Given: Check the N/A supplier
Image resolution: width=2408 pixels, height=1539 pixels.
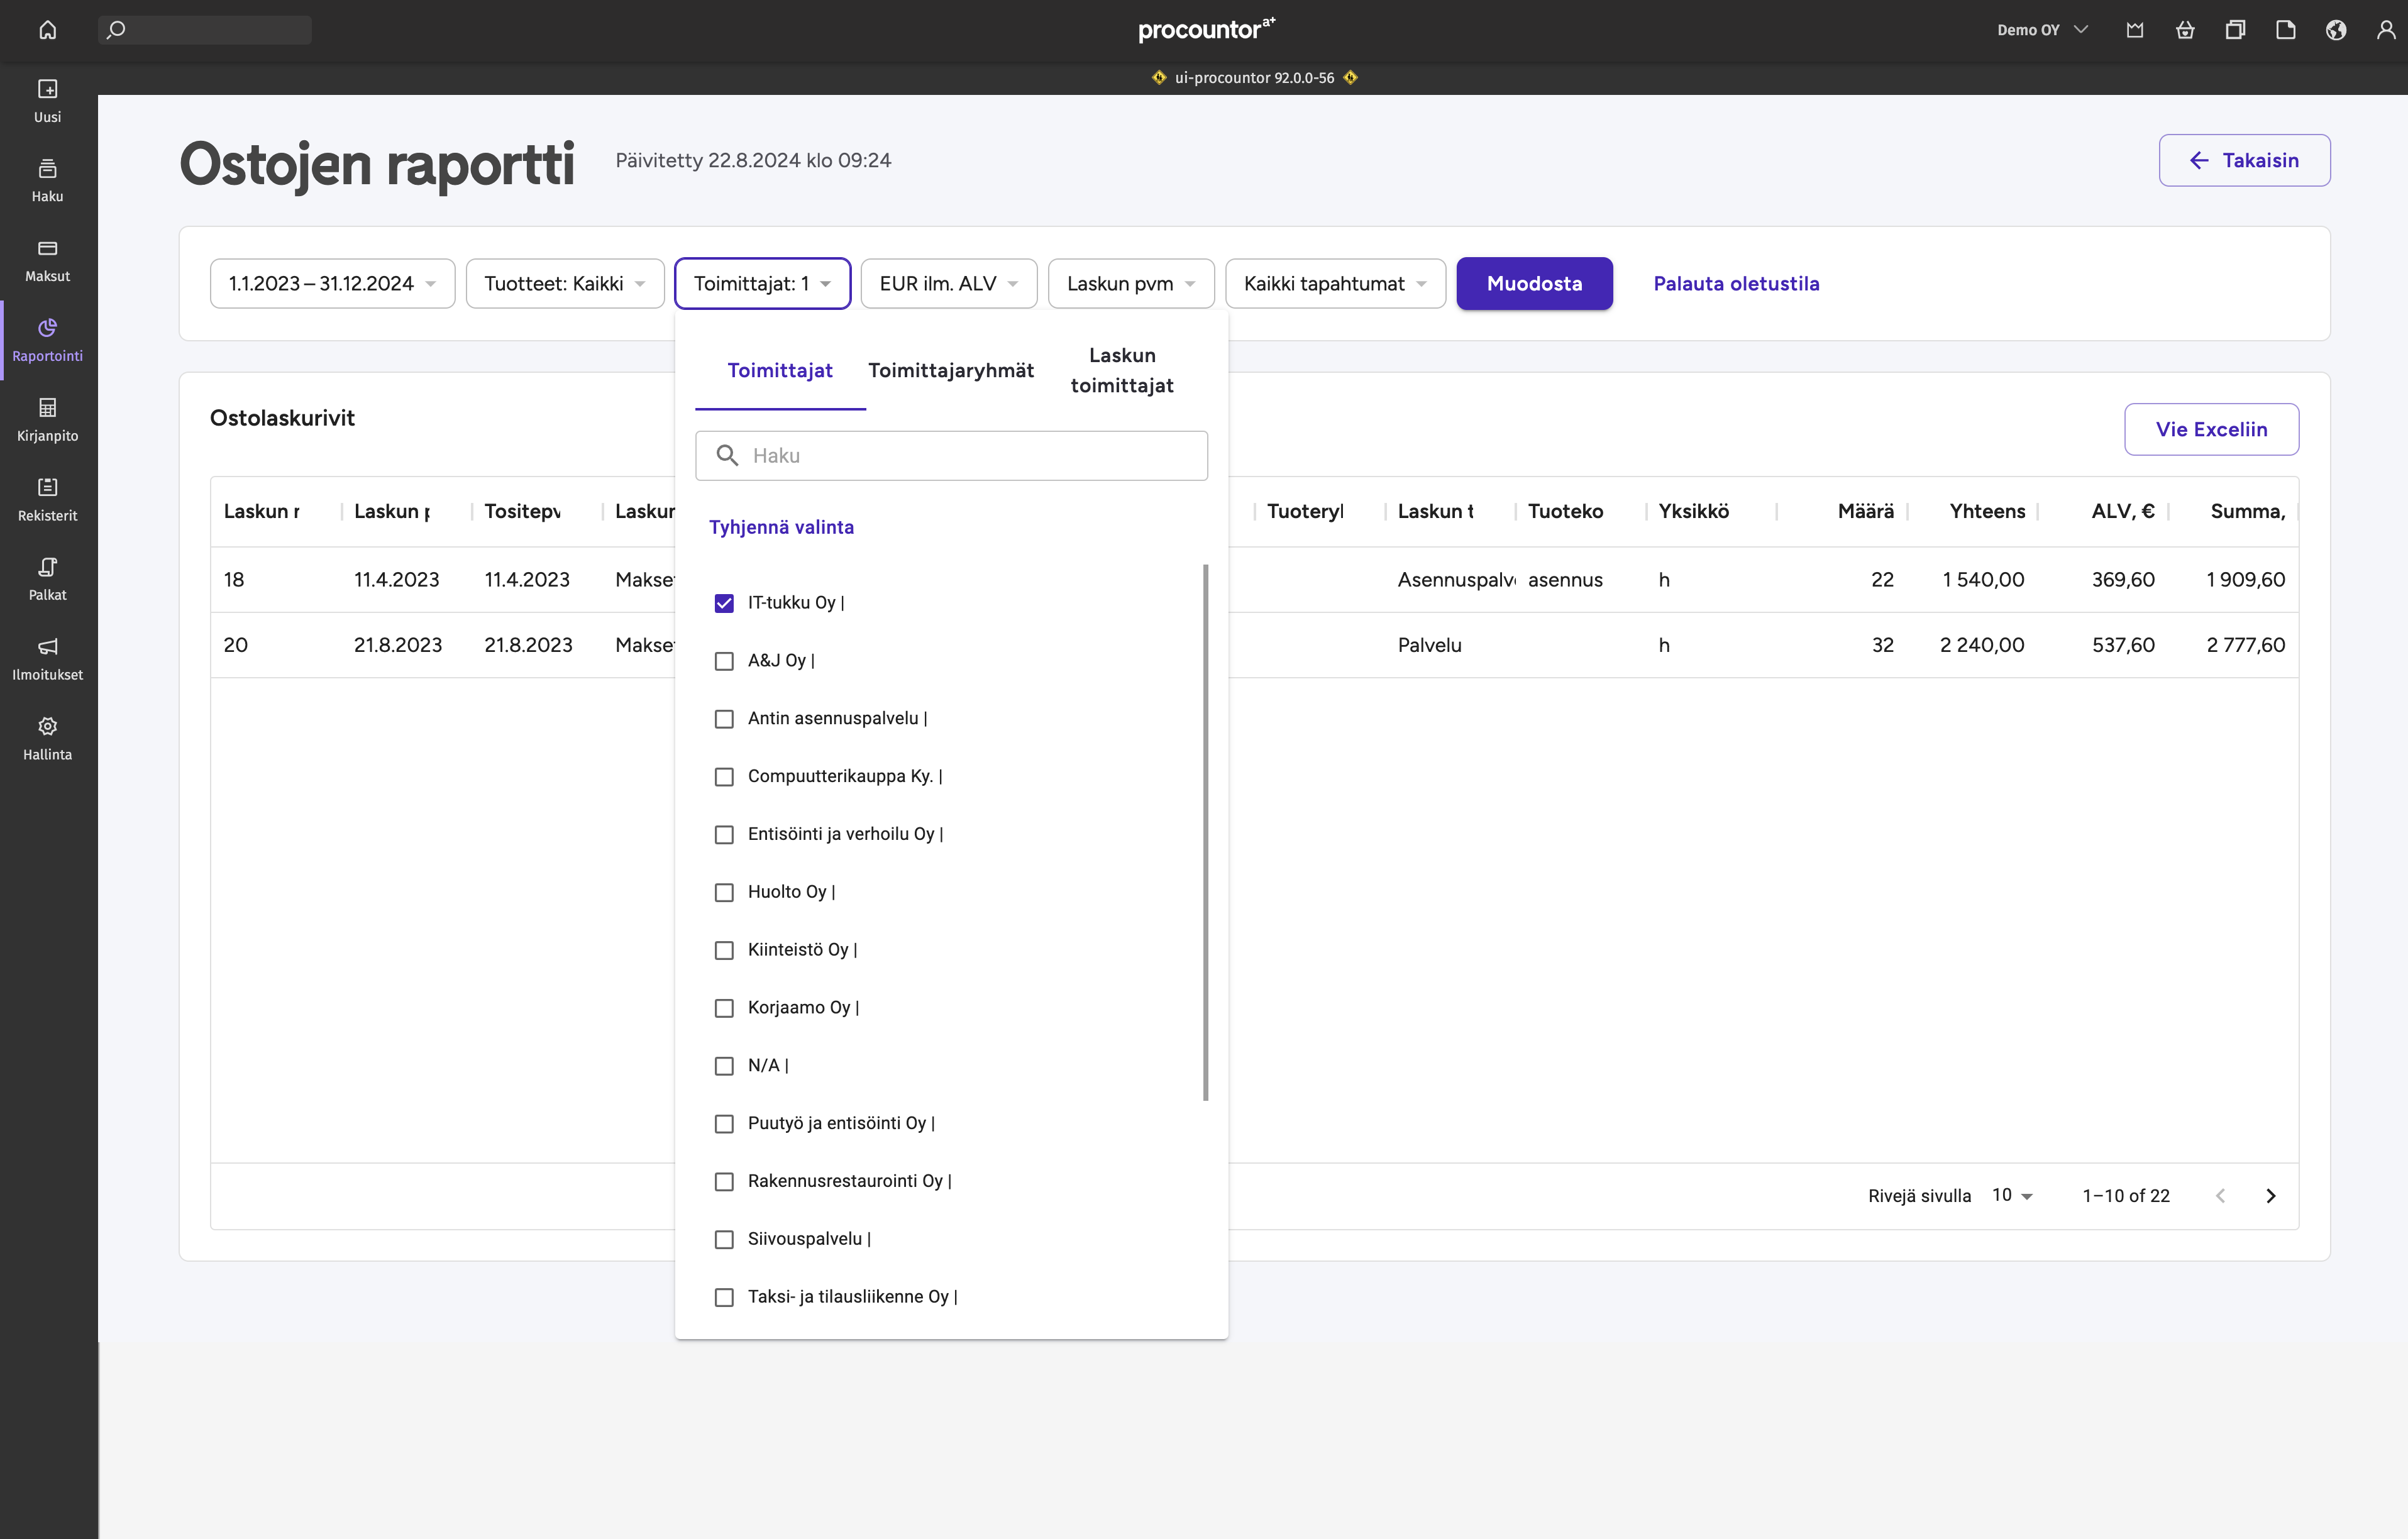Looking at the screenshot, I should coord(724,1066).
